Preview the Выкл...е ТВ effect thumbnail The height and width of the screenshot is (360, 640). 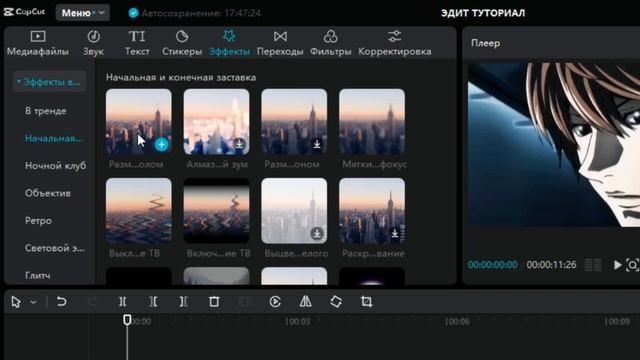139,211
